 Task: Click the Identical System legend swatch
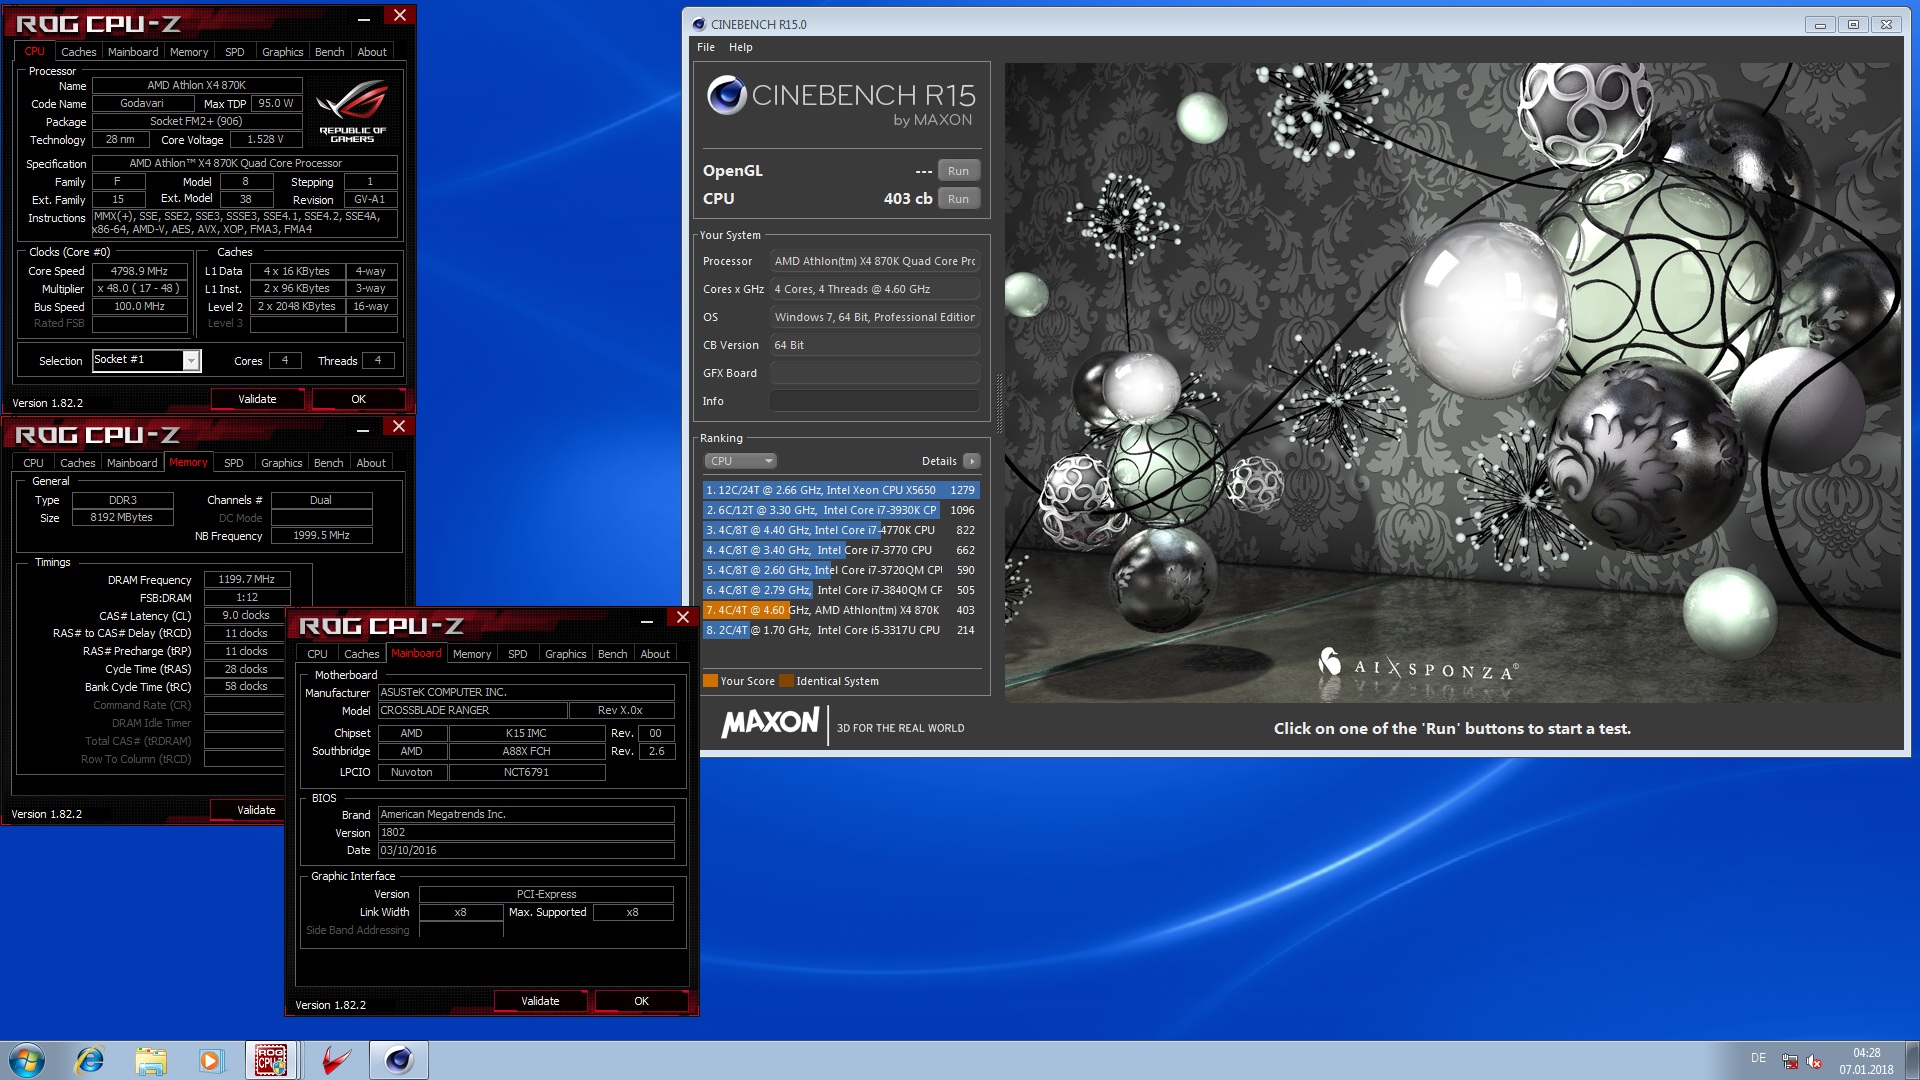coord(786,681)
